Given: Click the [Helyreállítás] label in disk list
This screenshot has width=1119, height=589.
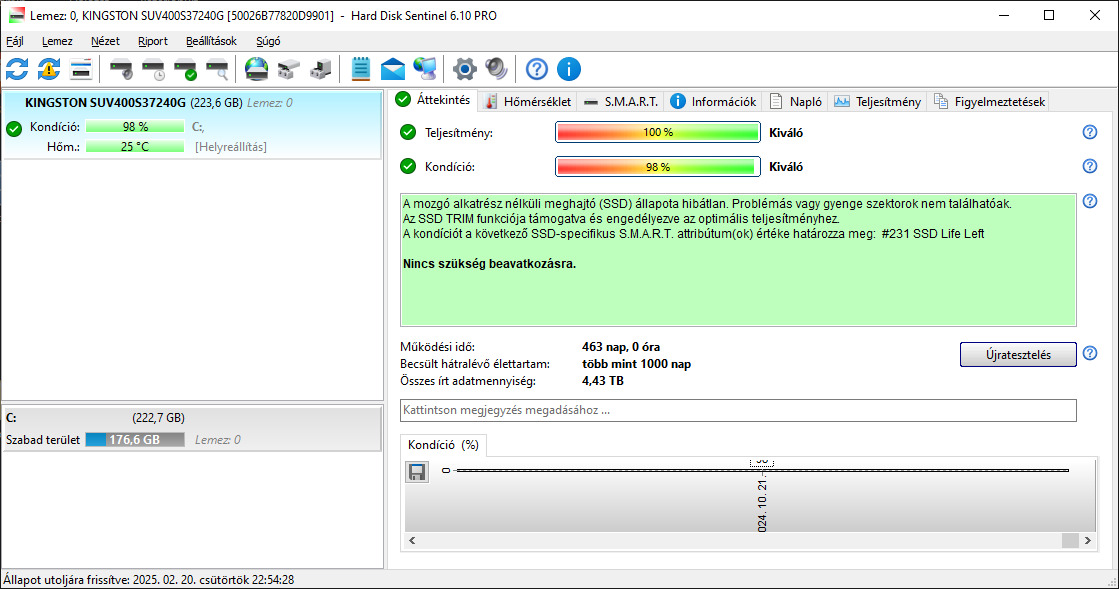Looking at the screenshot, I should click(231, 146).
